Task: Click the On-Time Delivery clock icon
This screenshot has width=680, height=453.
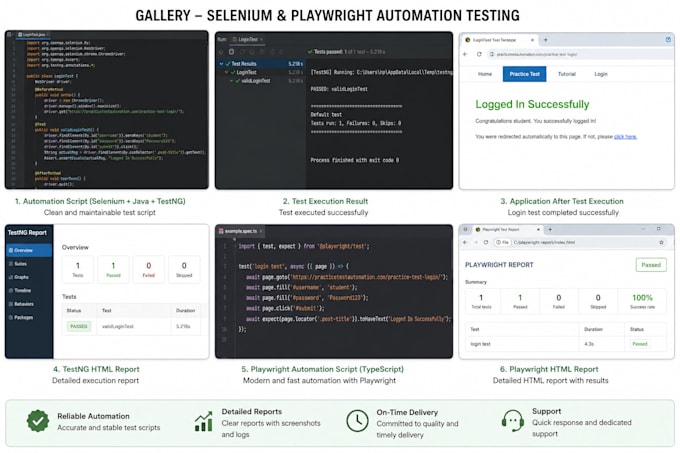Action: [x=357, y=420]
